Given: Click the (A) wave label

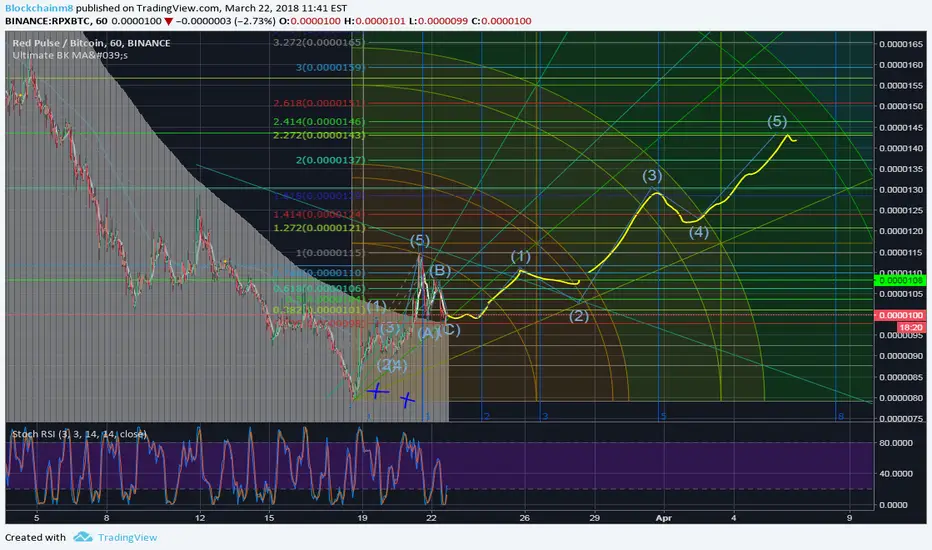Looking at the screenshot, I should point(428,334).
